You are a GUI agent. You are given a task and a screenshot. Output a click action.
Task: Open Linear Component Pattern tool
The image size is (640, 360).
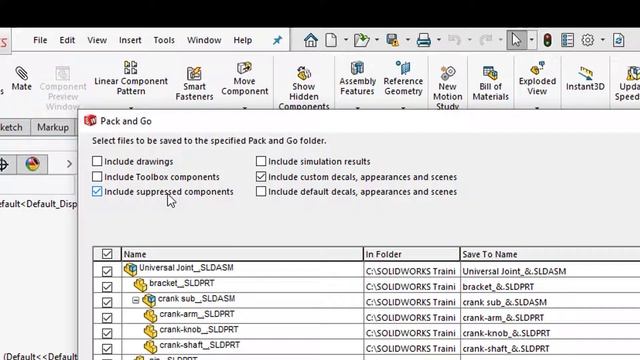coord(131,78)
